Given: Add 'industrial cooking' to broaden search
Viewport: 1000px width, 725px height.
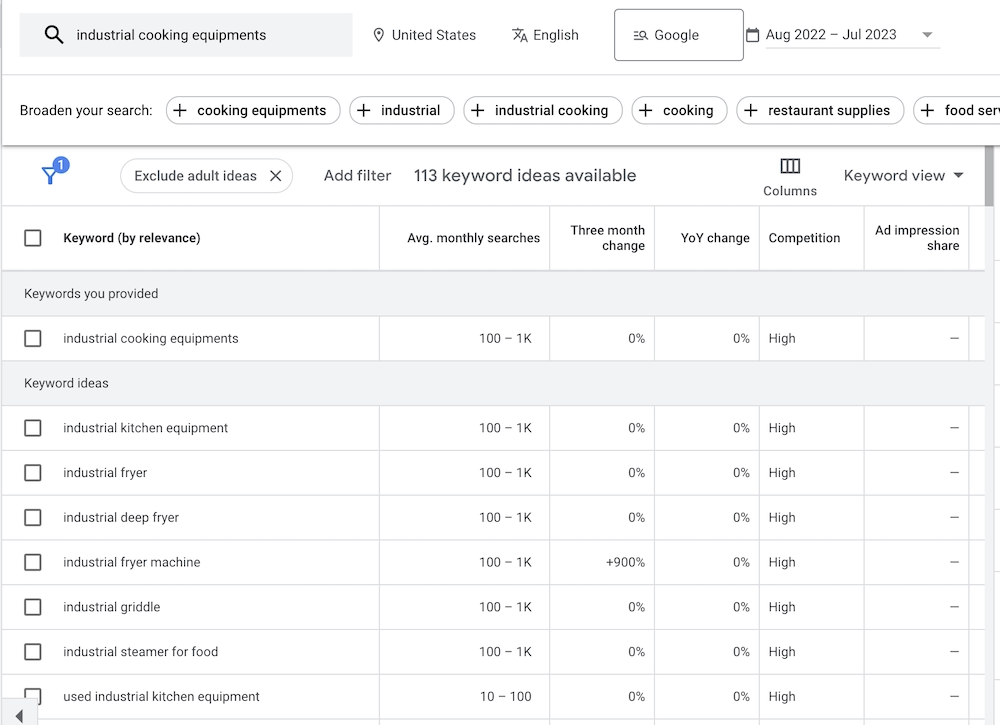Looking at the screenshot, I should (x=543, y=110).
